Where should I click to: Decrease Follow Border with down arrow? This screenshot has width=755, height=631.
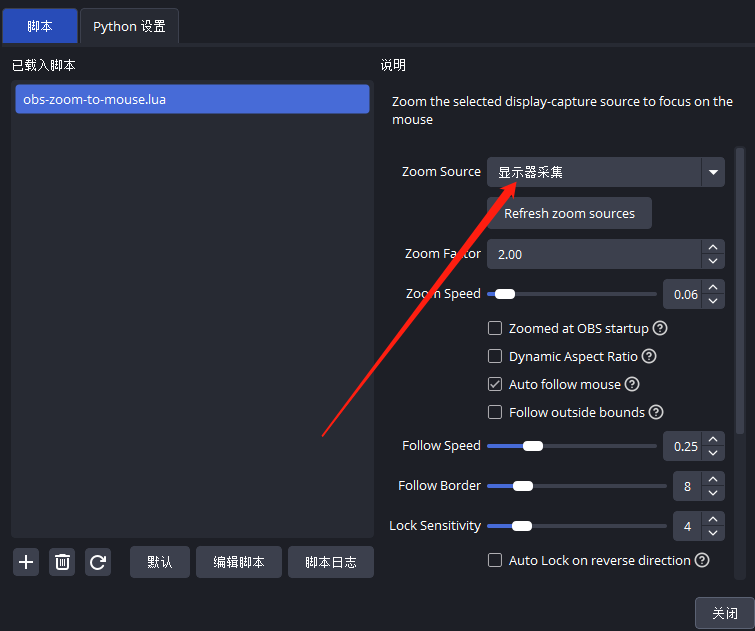coord(713,493)
